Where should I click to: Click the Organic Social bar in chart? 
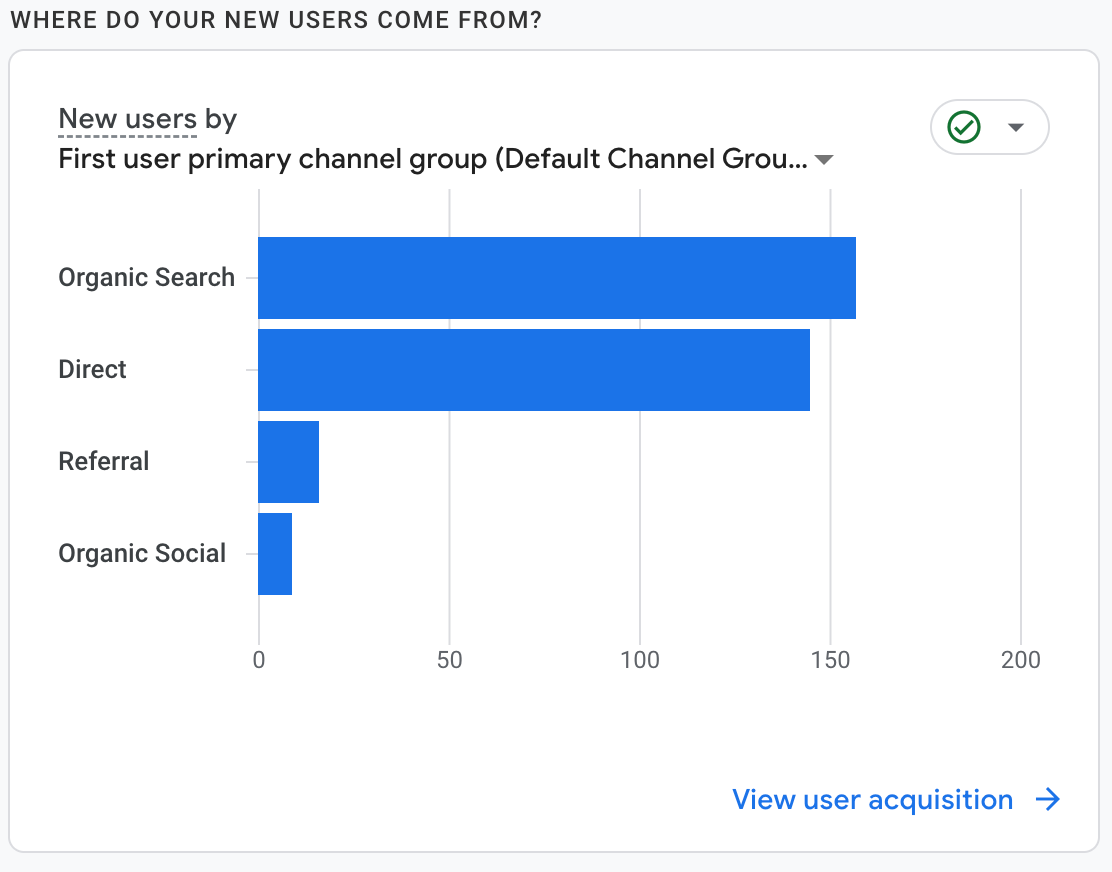275,554
